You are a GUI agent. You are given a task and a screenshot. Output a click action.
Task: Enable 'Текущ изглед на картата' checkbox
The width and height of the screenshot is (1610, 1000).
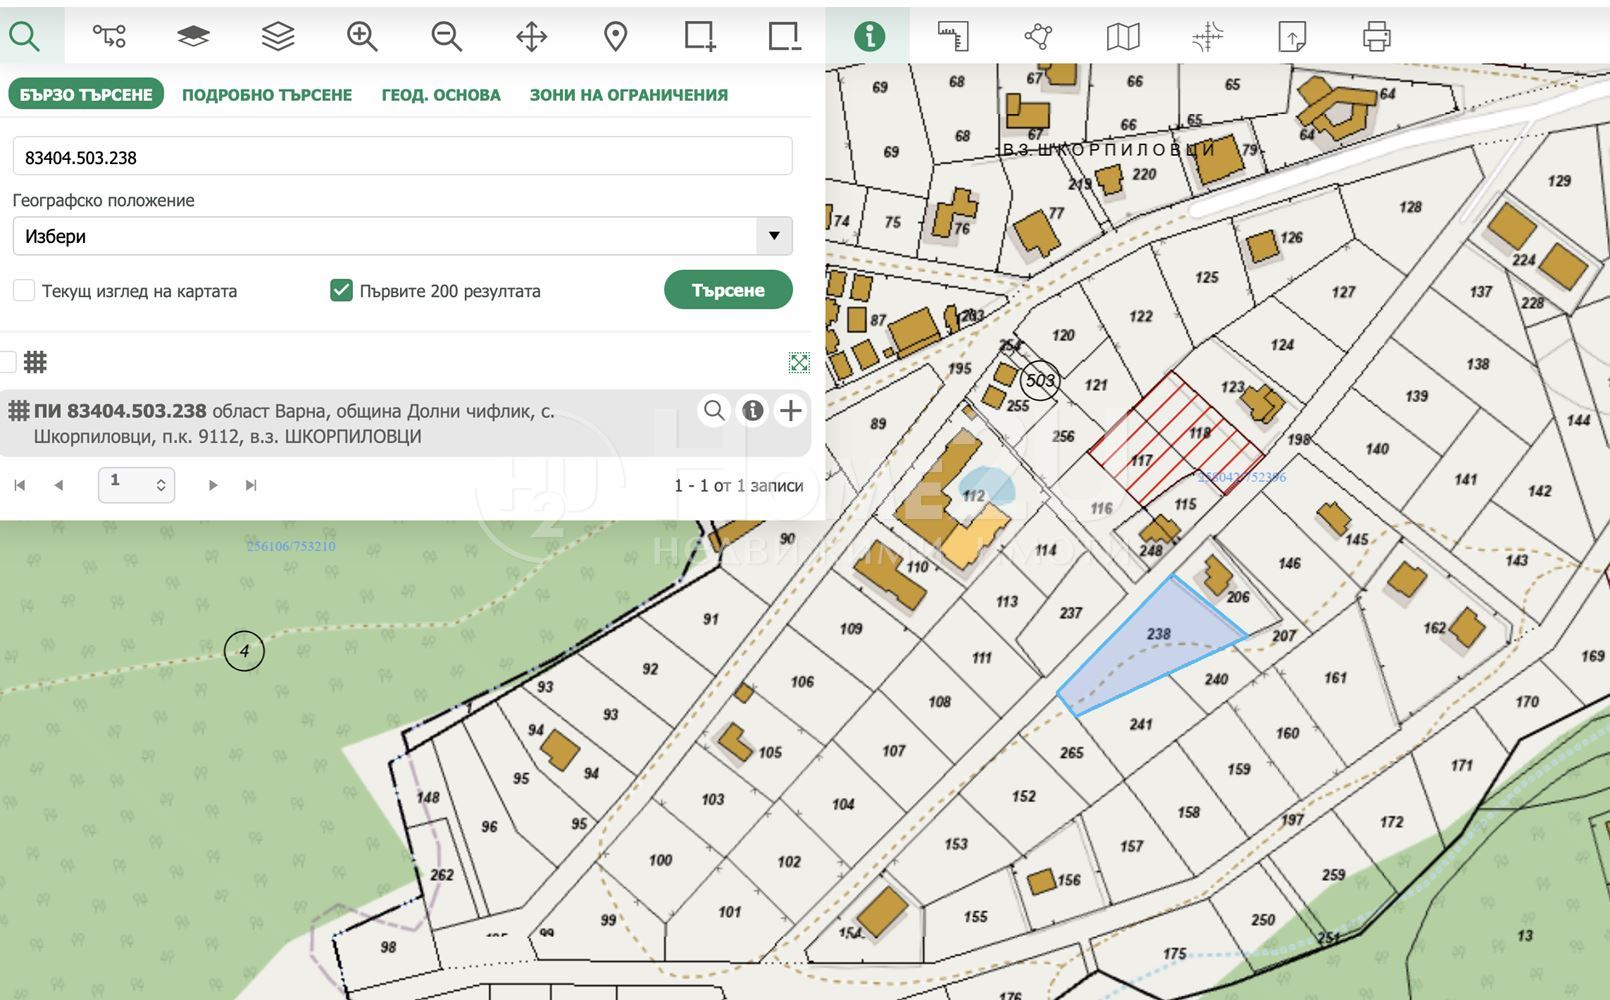24,291
